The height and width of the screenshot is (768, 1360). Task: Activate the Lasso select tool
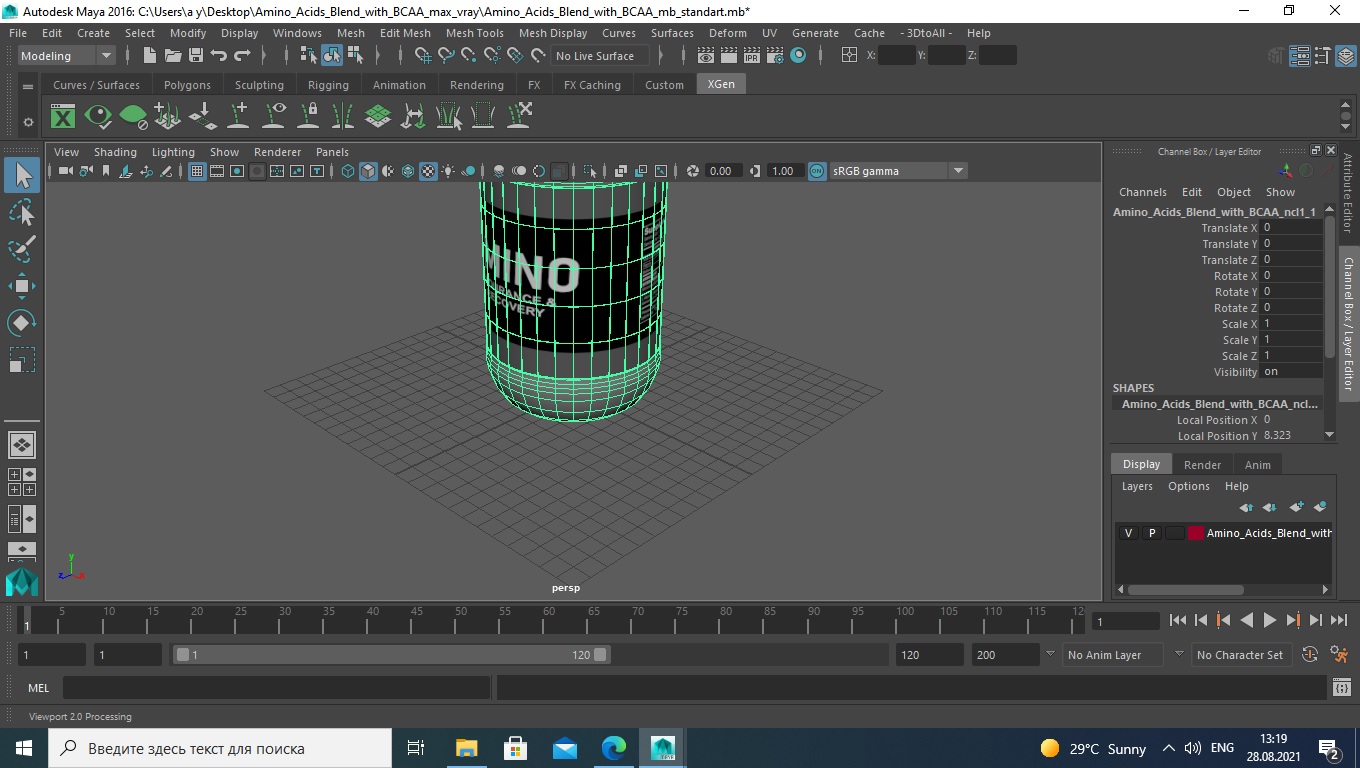point(22,212)
